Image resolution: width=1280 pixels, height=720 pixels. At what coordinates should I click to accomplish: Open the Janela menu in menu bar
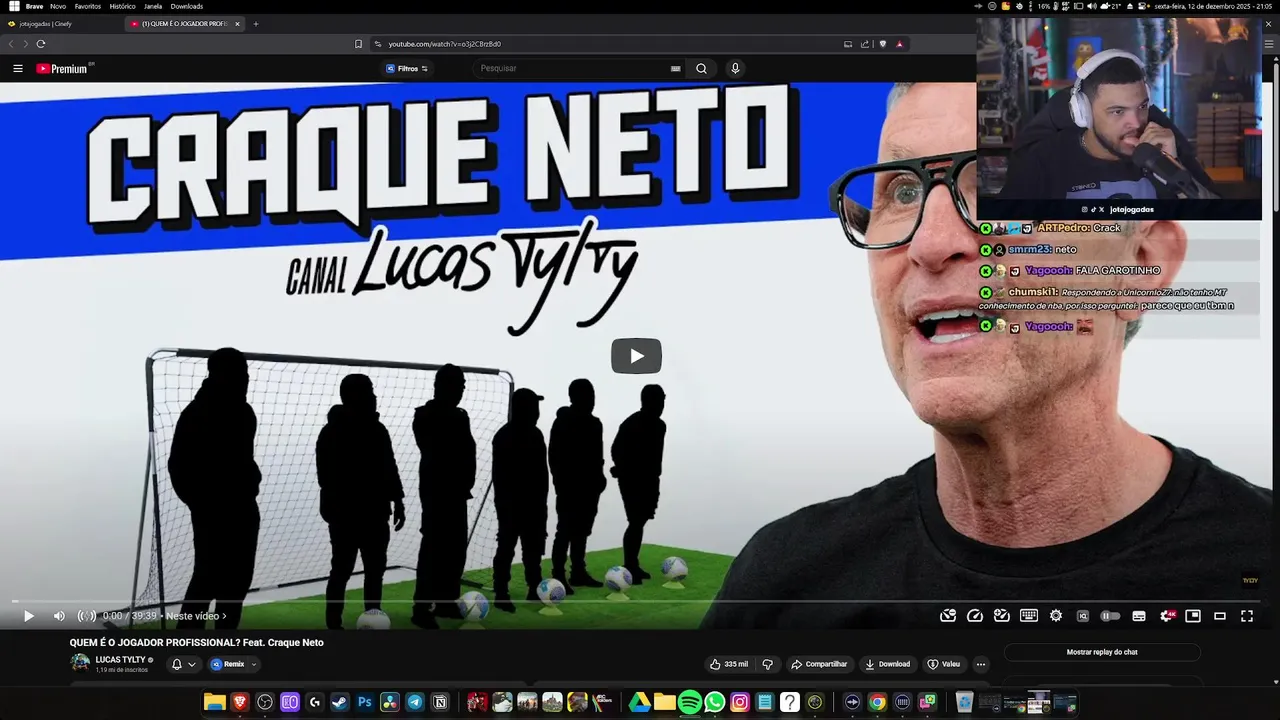click(x=153, y=6)
